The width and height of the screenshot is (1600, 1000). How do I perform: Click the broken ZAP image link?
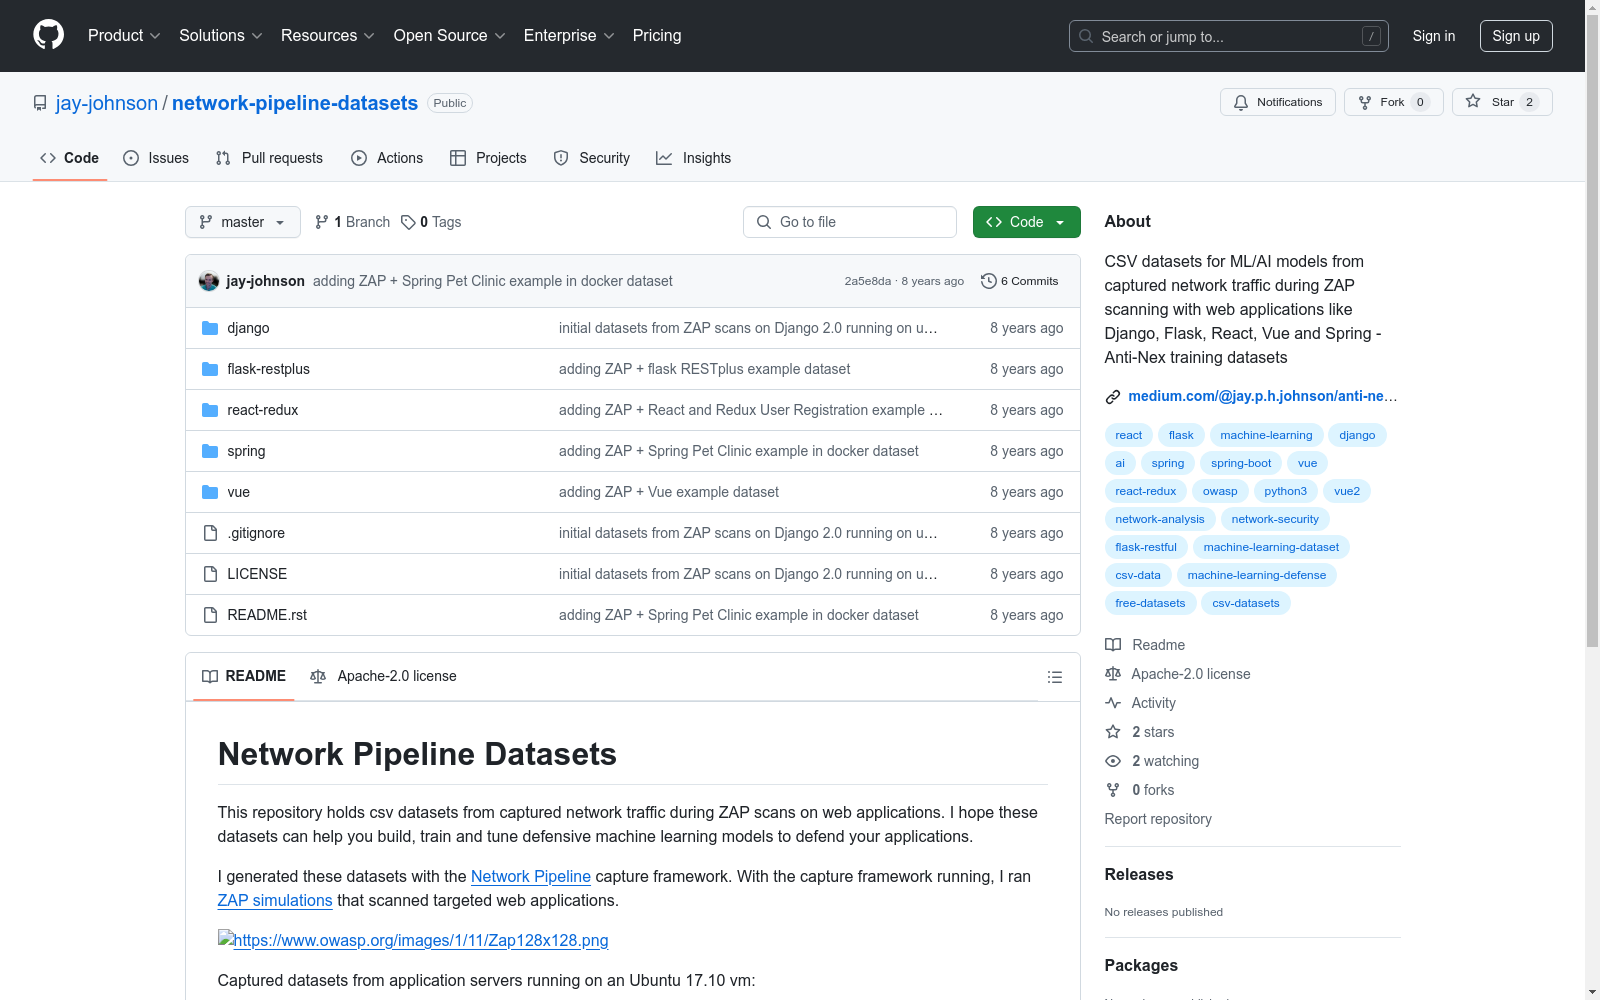point(413,940)
